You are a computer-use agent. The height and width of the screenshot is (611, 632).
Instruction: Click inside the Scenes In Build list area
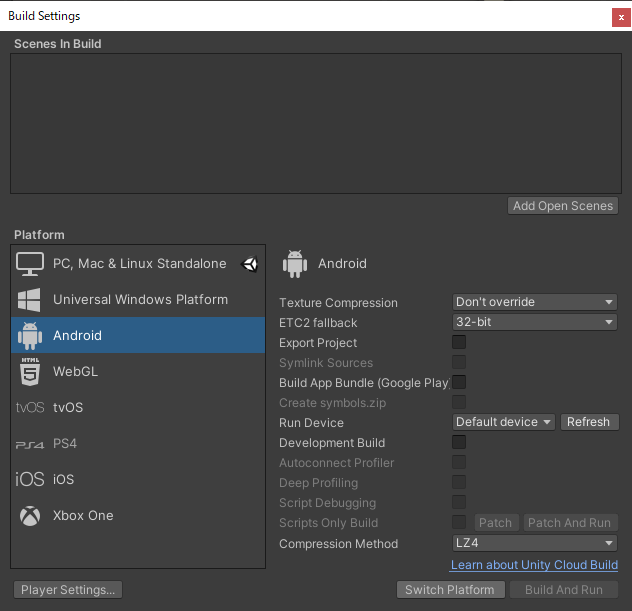316,123
